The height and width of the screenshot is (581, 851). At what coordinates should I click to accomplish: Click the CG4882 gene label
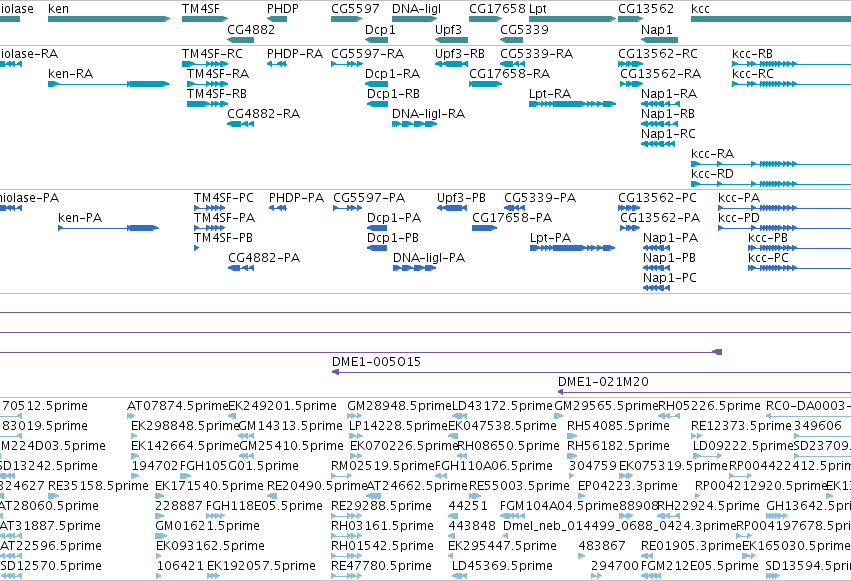pos(251,30)
